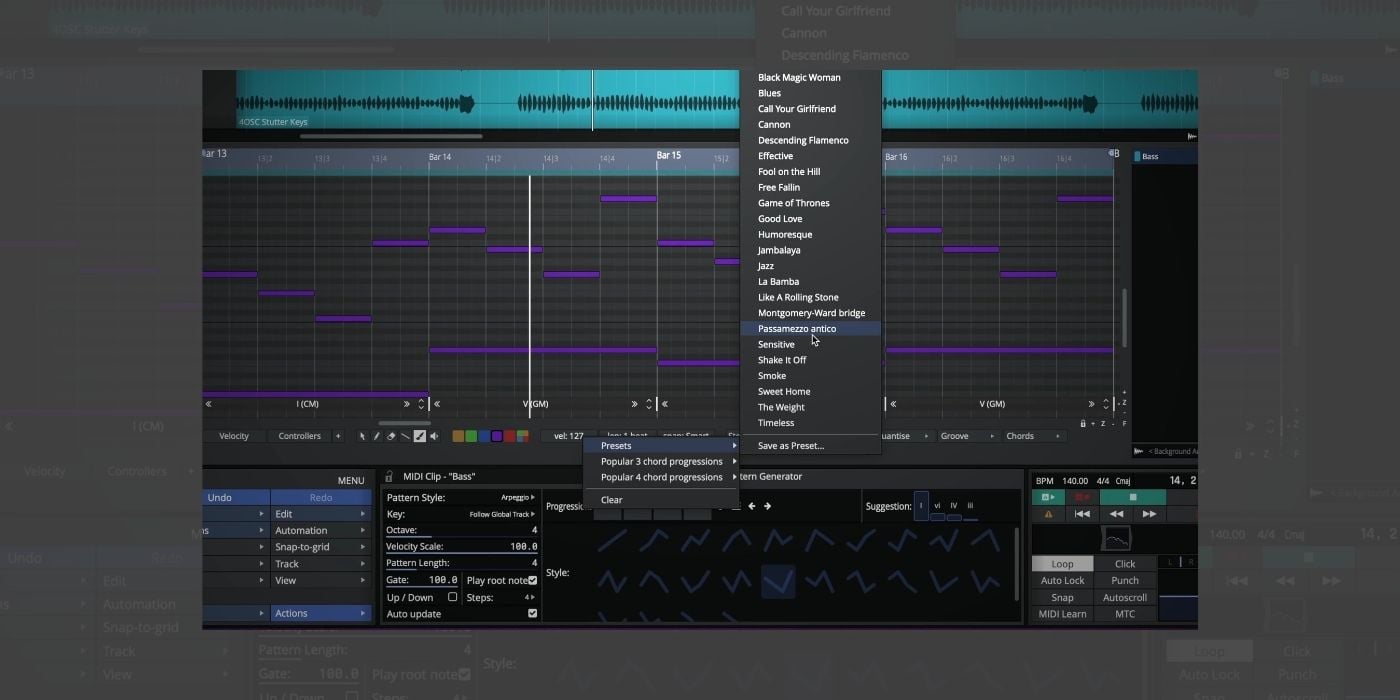Expand the Automation submenu
This screenshot has width=1400, height=700.
[320, 530]
